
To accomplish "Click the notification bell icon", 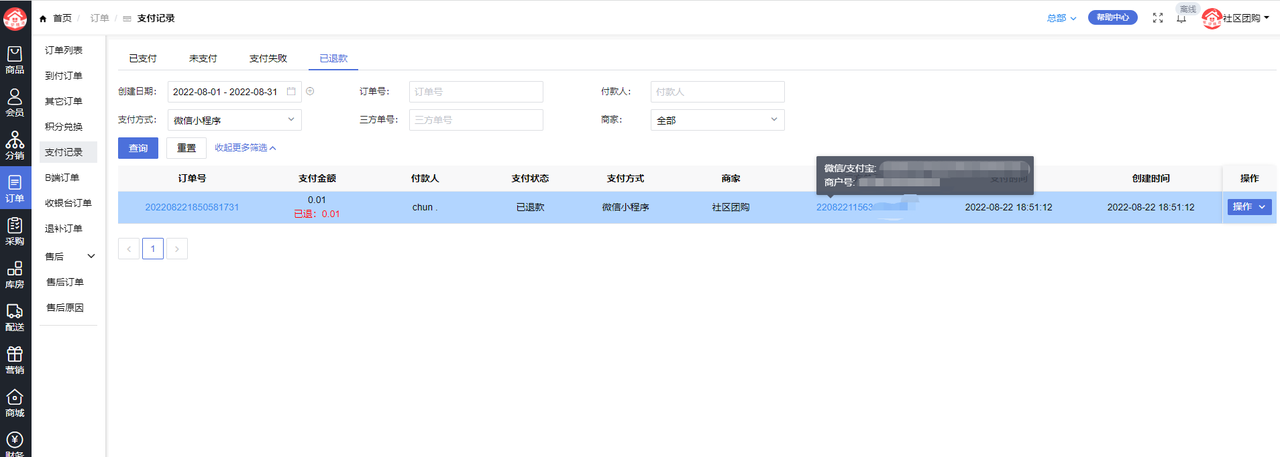I will tap(1181, 18).
